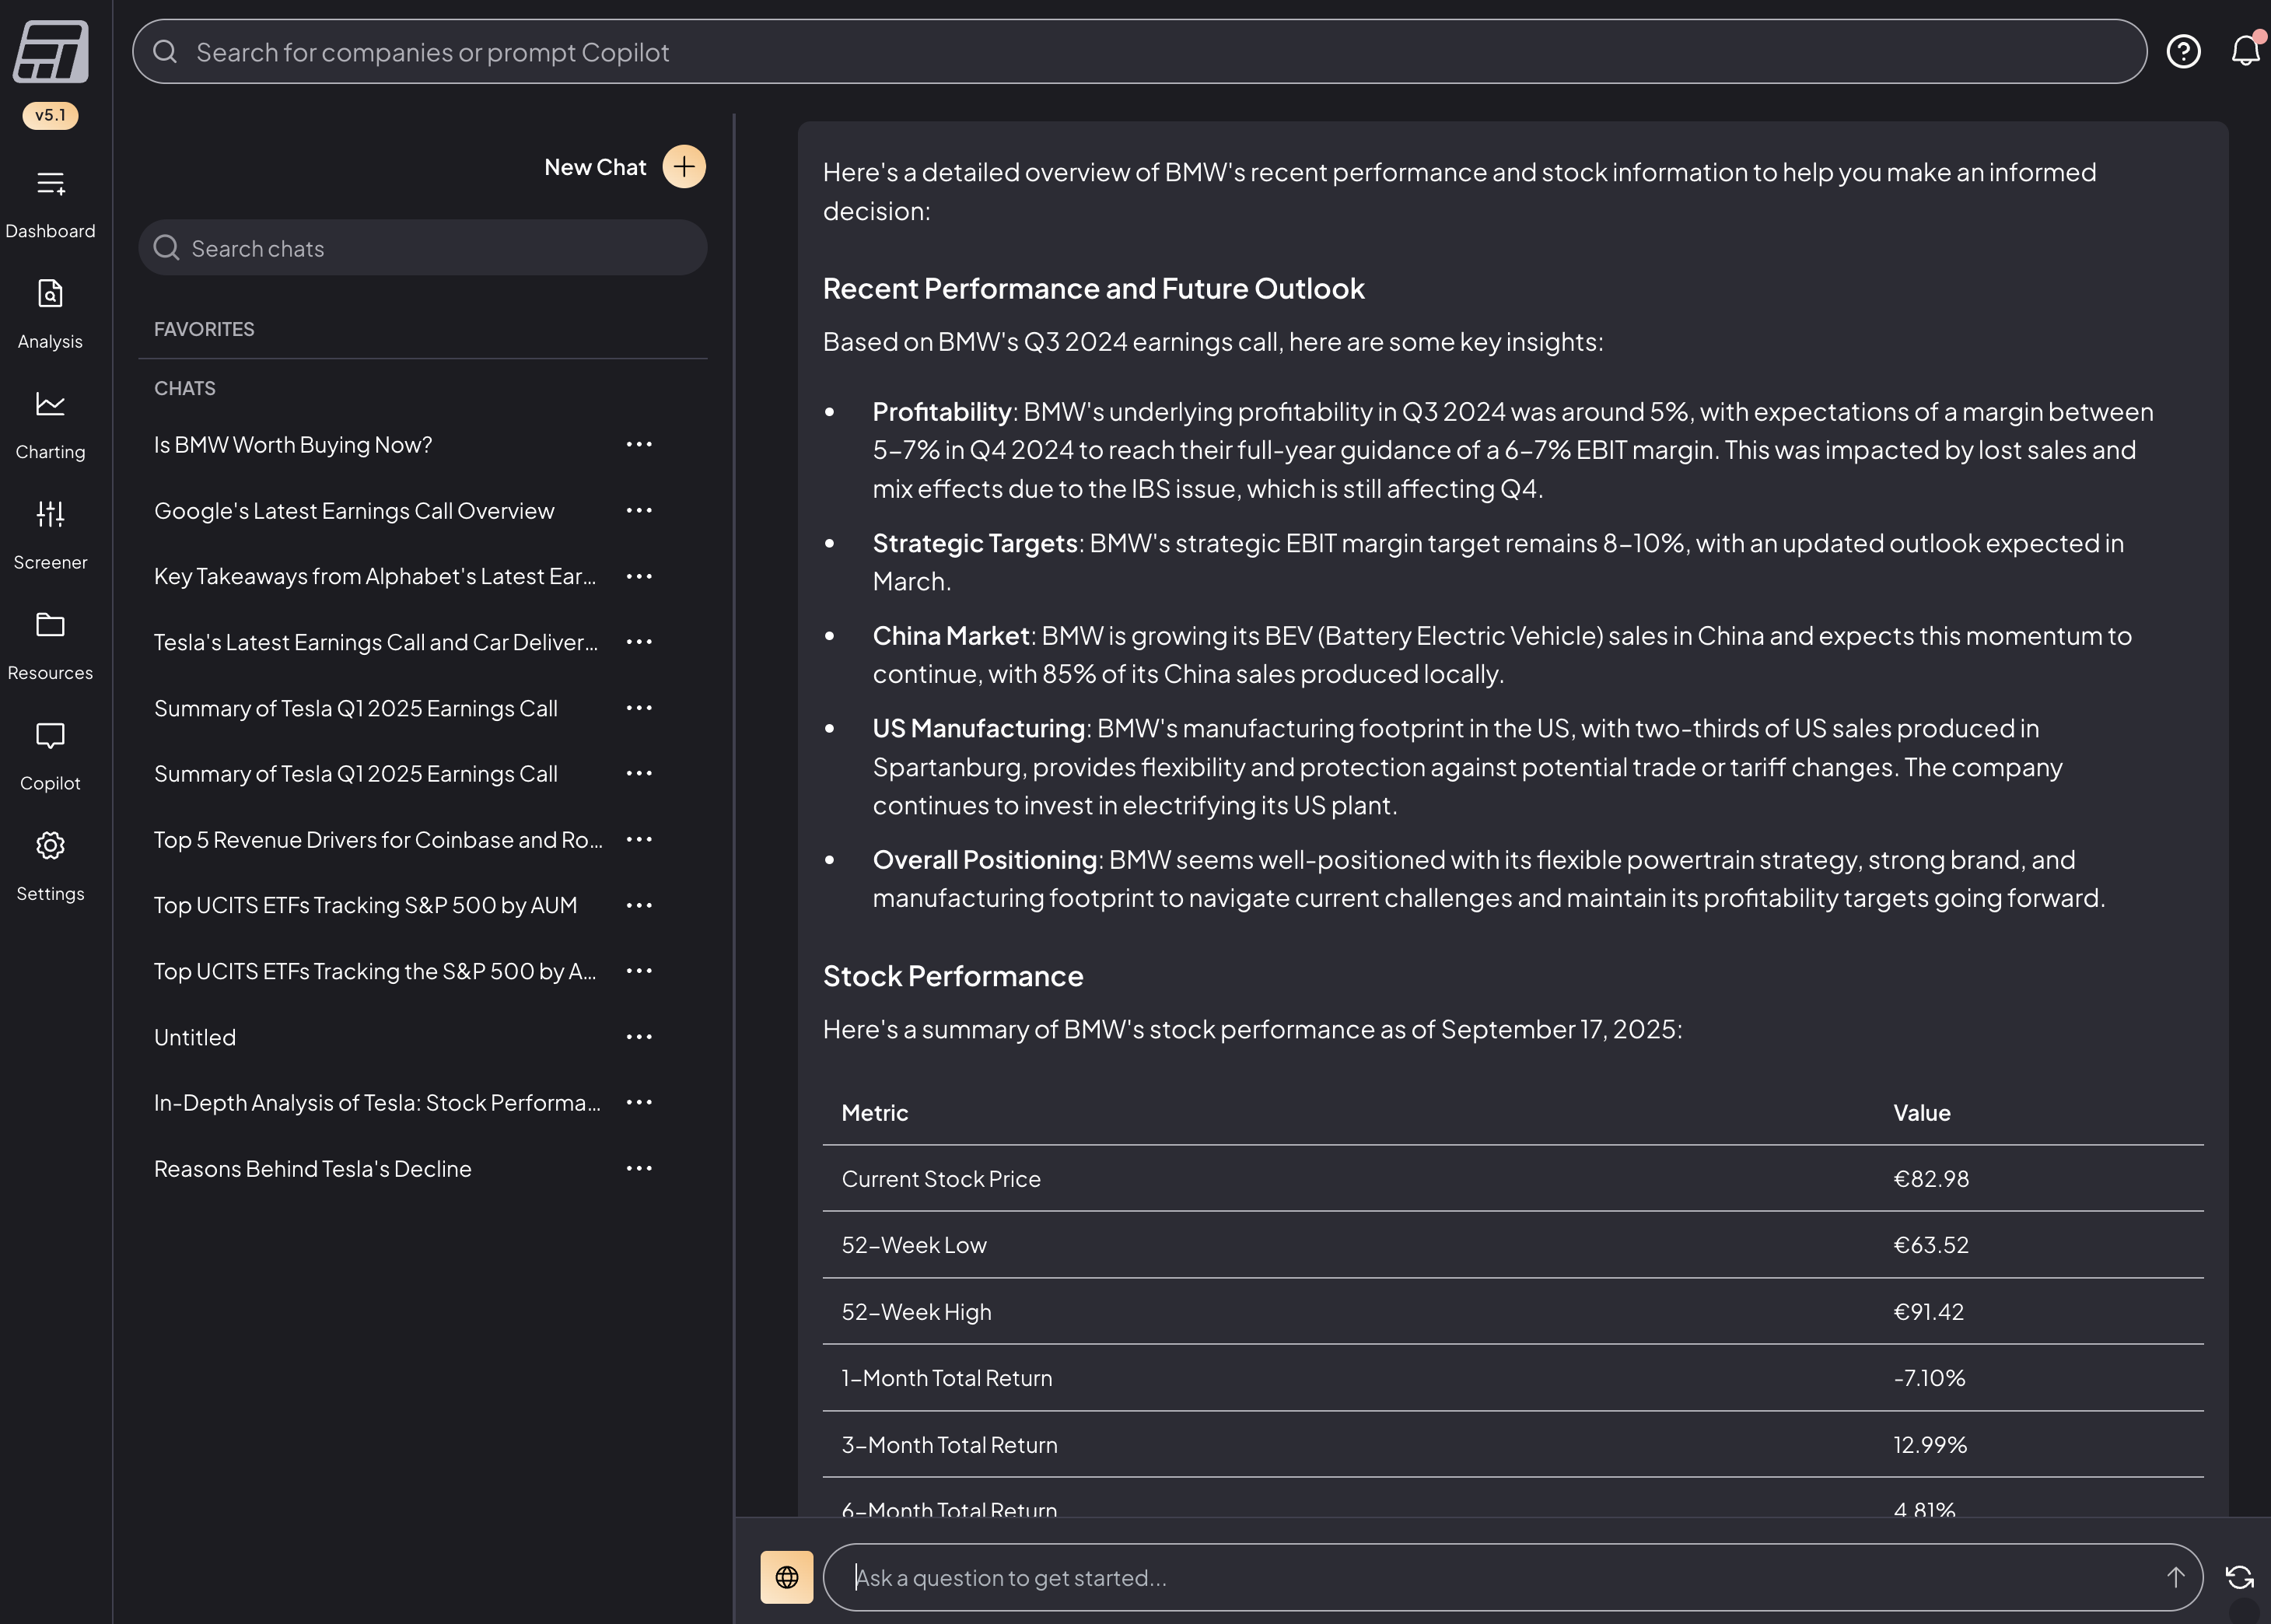
Task: Start a New Chat with the plus button
Action: (x=684, y=167)
